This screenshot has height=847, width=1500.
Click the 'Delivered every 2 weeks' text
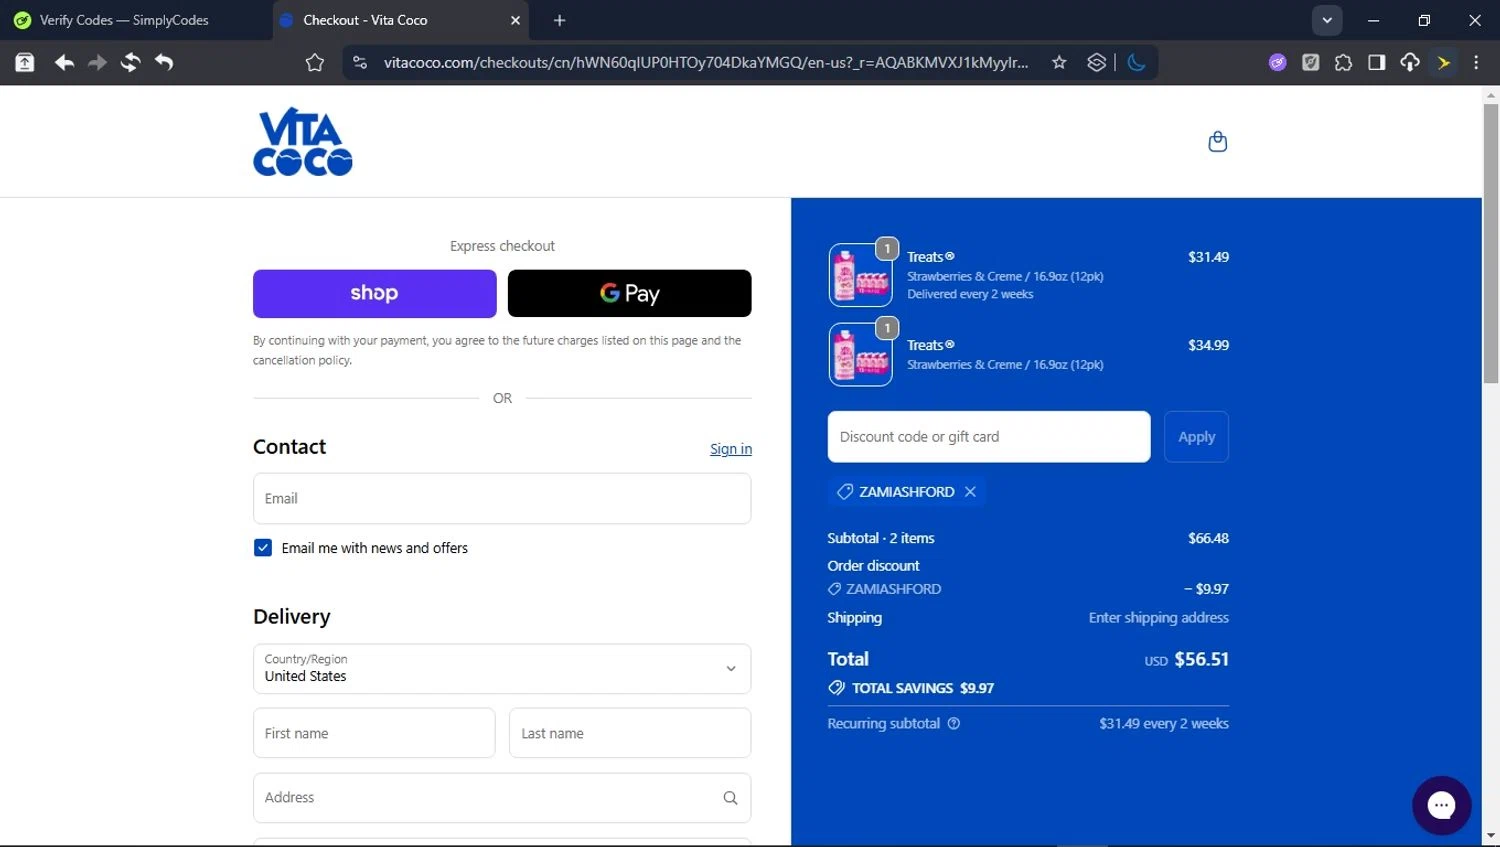point(970,294)
